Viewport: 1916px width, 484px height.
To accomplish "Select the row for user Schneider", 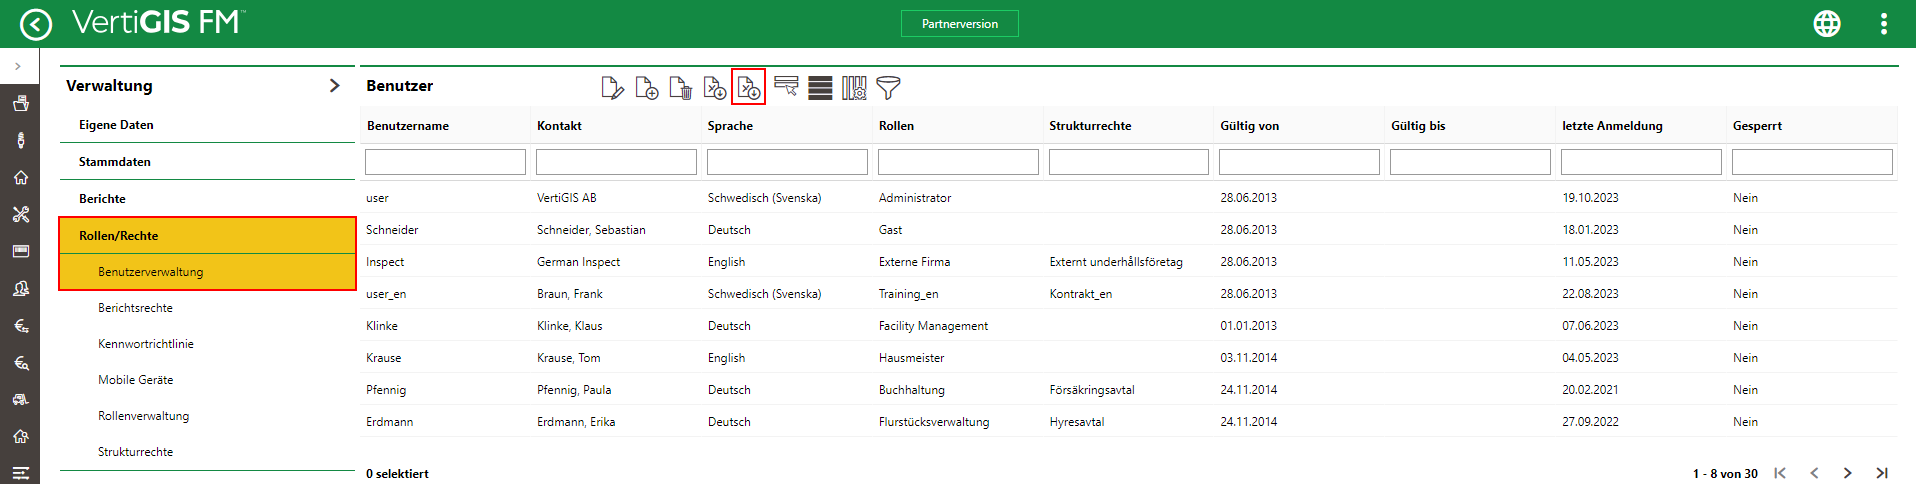I will tap(1128, 230).
